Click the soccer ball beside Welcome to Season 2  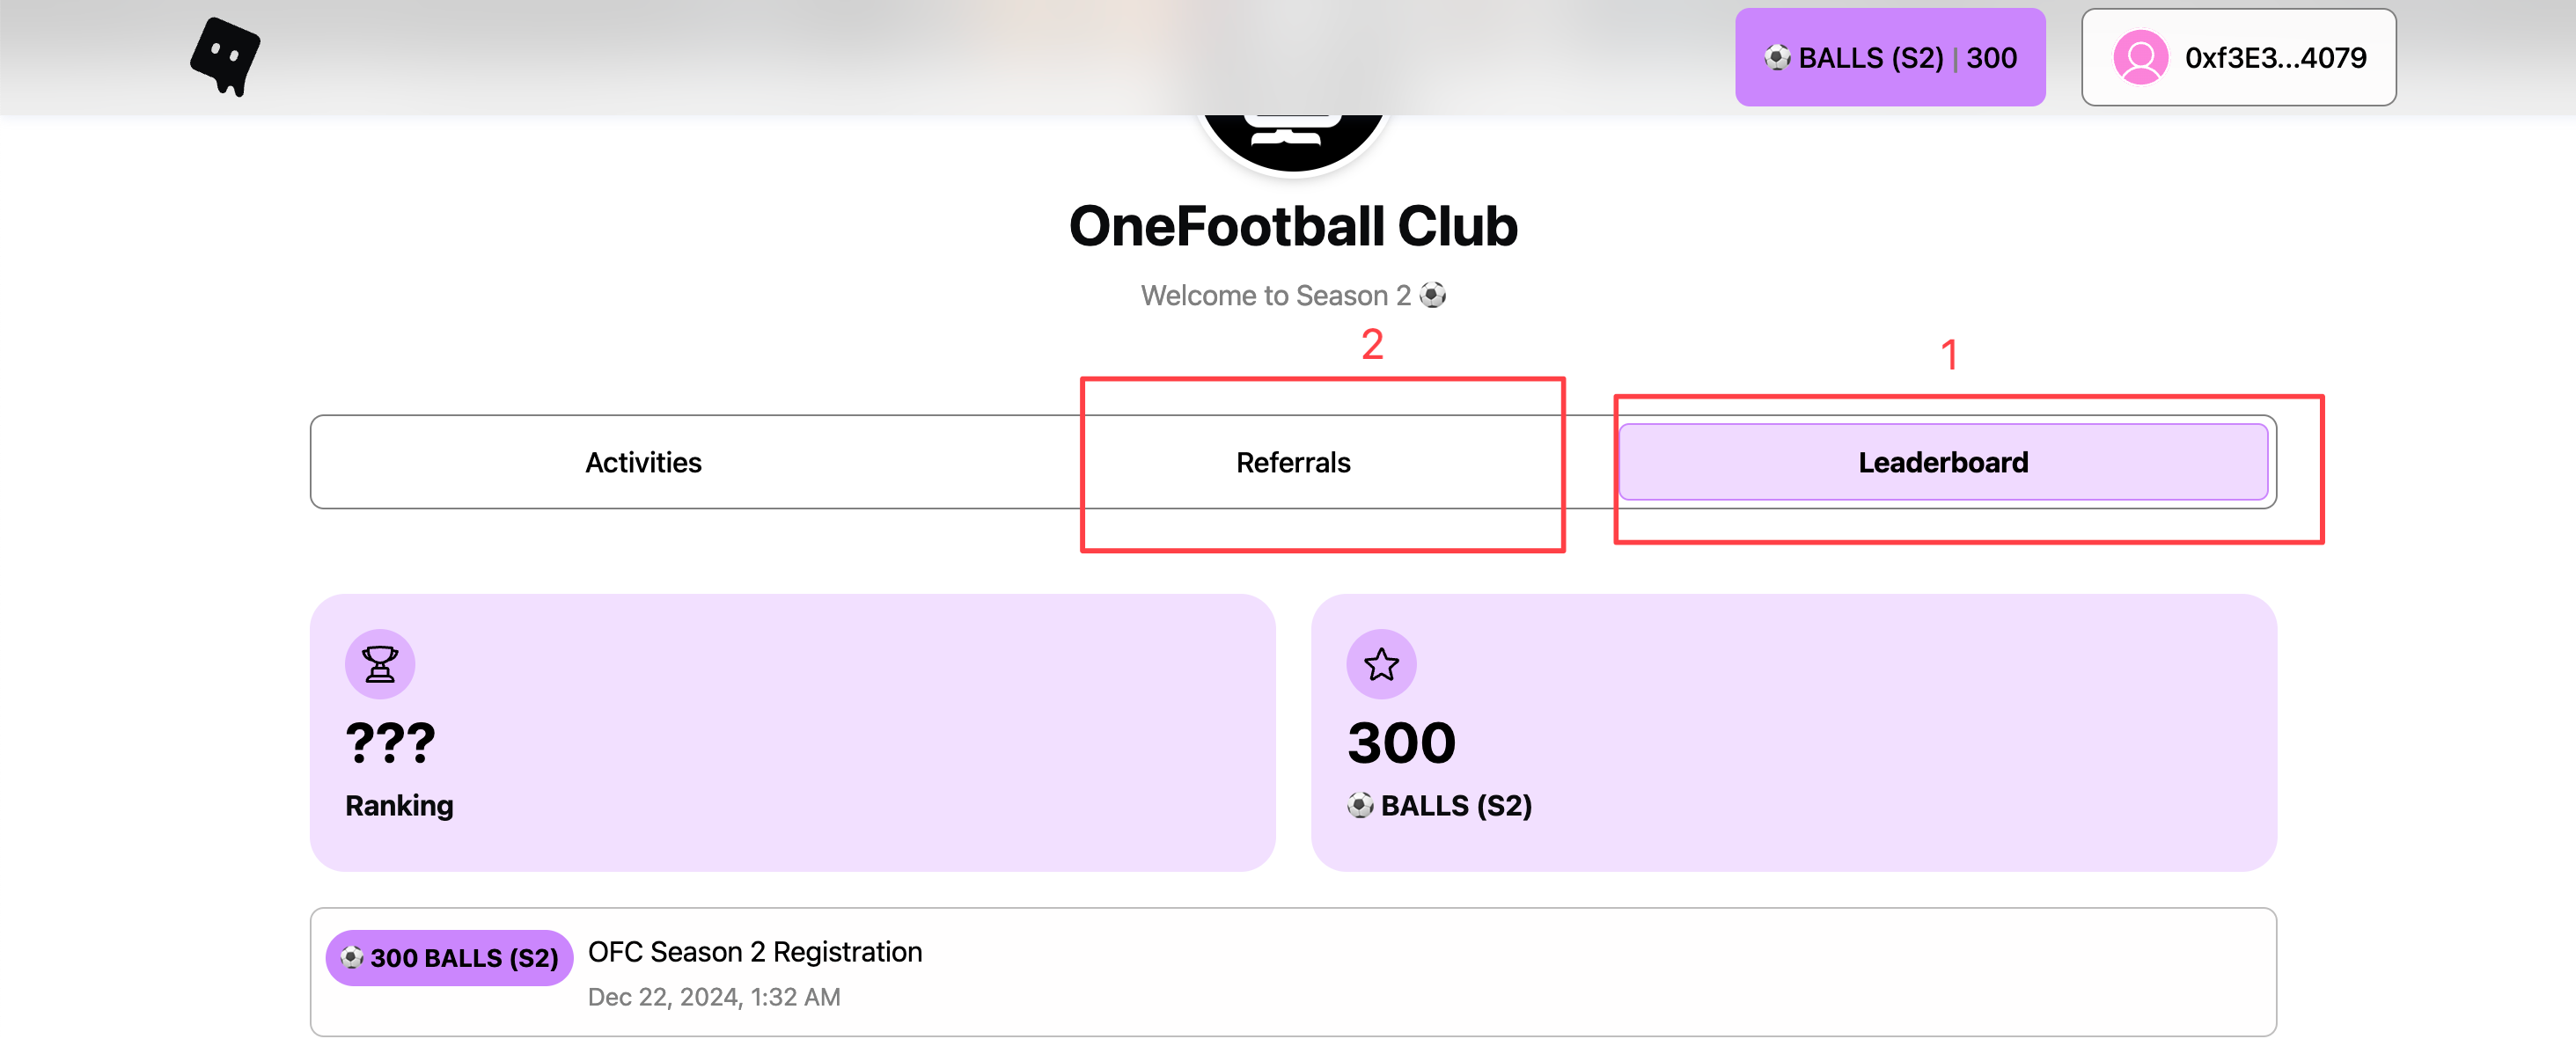tap(1433, 295)
